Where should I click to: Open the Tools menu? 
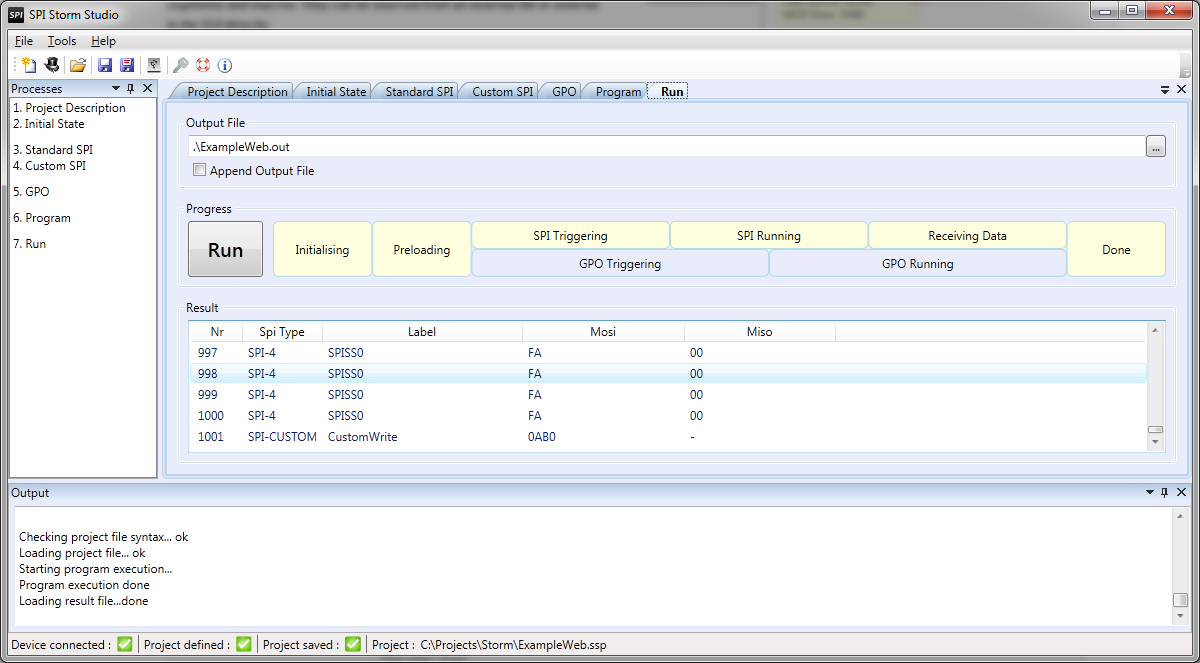click(62, 41)
